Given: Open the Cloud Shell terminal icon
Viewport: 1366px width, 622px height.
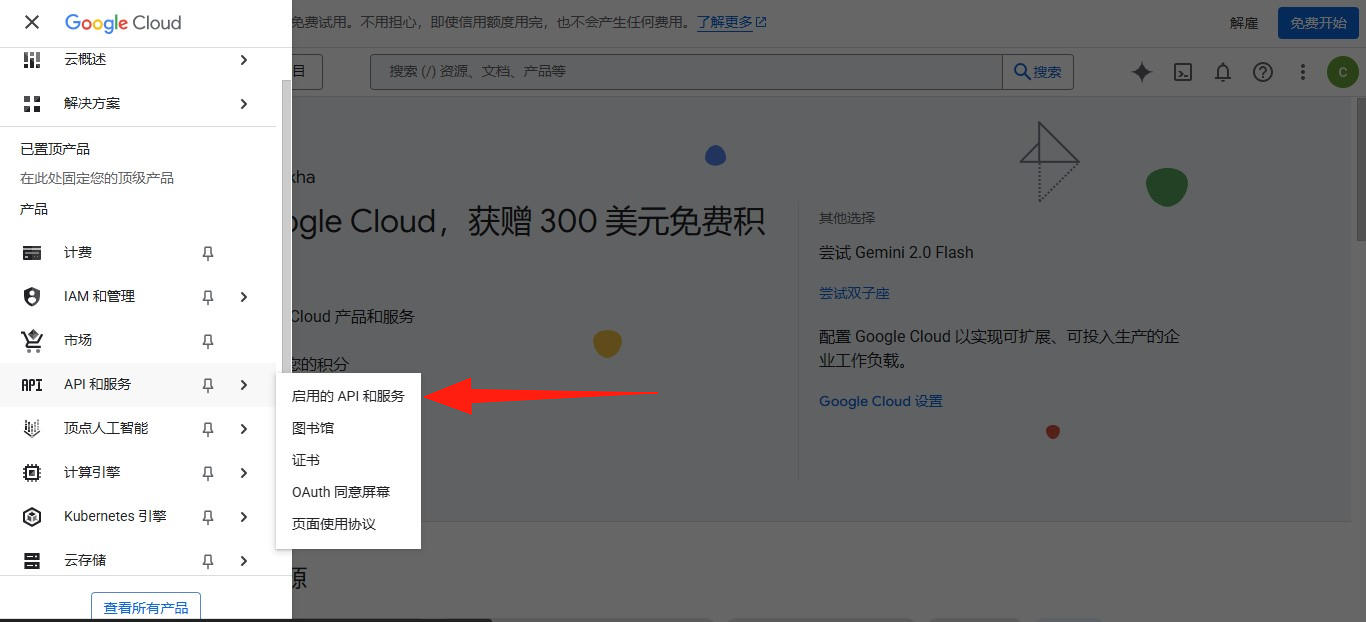Looking at the screenshot, I should click(1183, 72).
